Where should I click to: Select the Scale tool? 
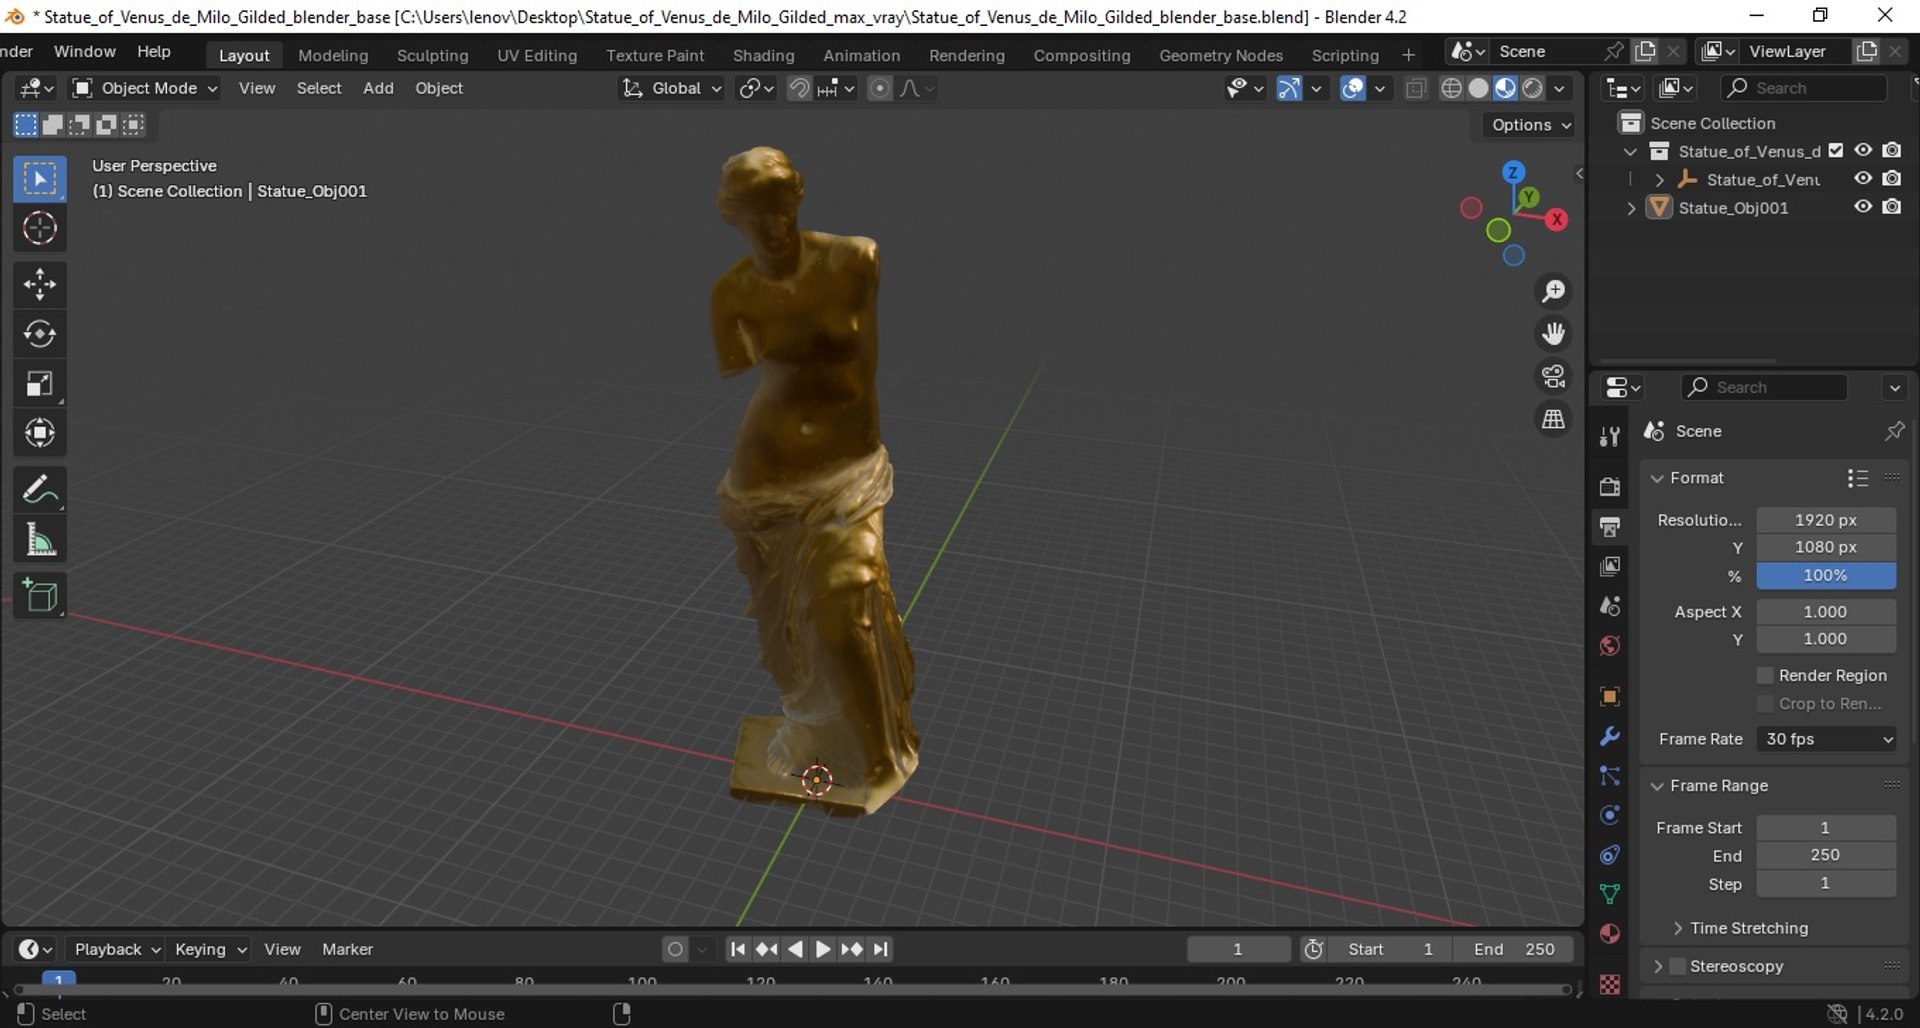click(x=40, y=384)
